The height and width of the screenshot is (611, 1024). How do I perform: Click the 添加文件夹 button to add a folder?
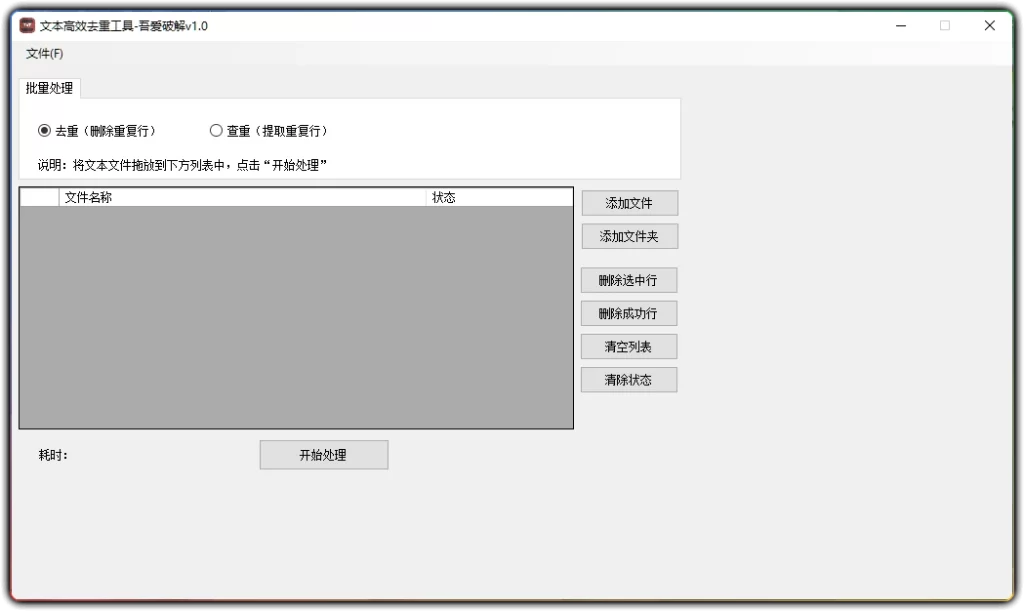(x=629, y=236)
